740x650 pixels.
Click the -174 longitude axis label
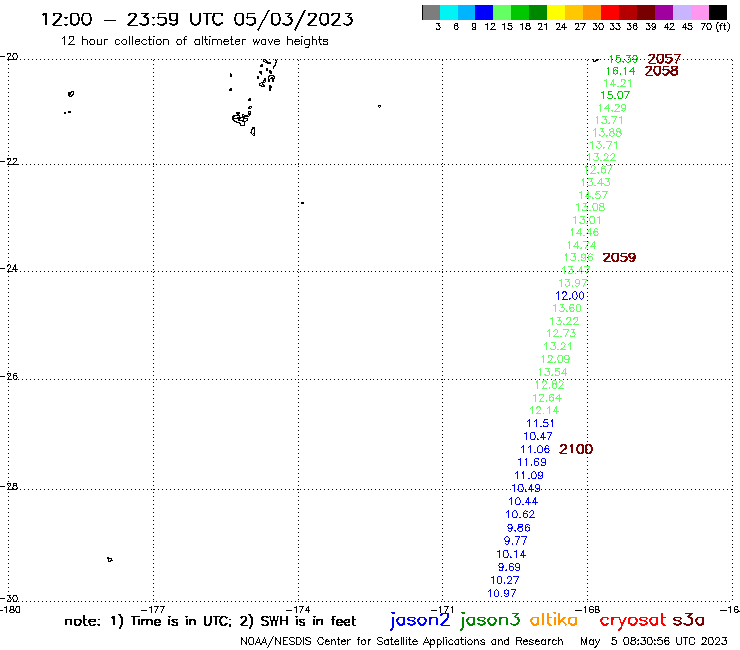point(298,609)
